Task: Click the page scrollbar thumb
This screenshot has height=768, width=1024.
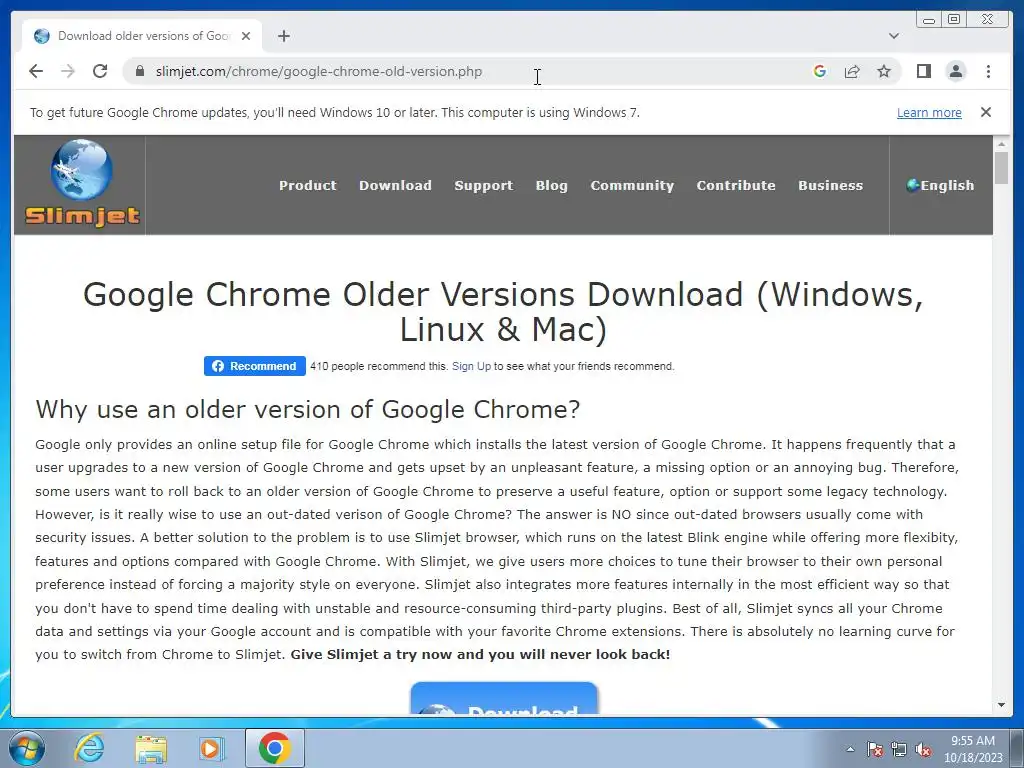Action: (x=1001, y=167)
